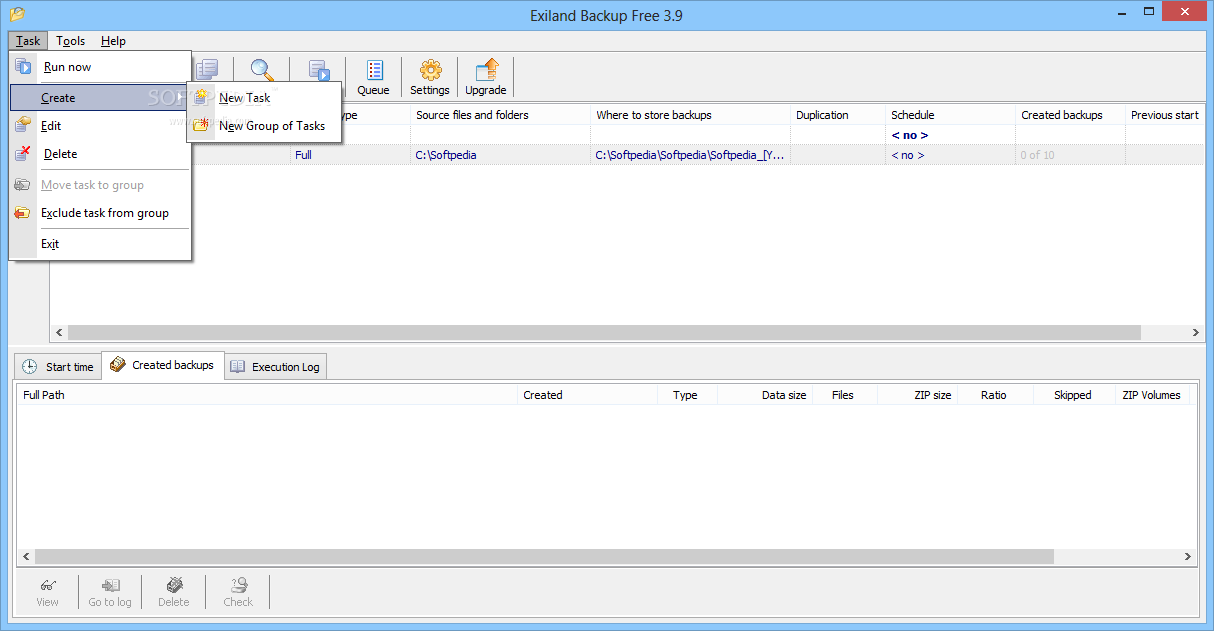
Task: Open the Help menu
Action: tap(113, 41)
